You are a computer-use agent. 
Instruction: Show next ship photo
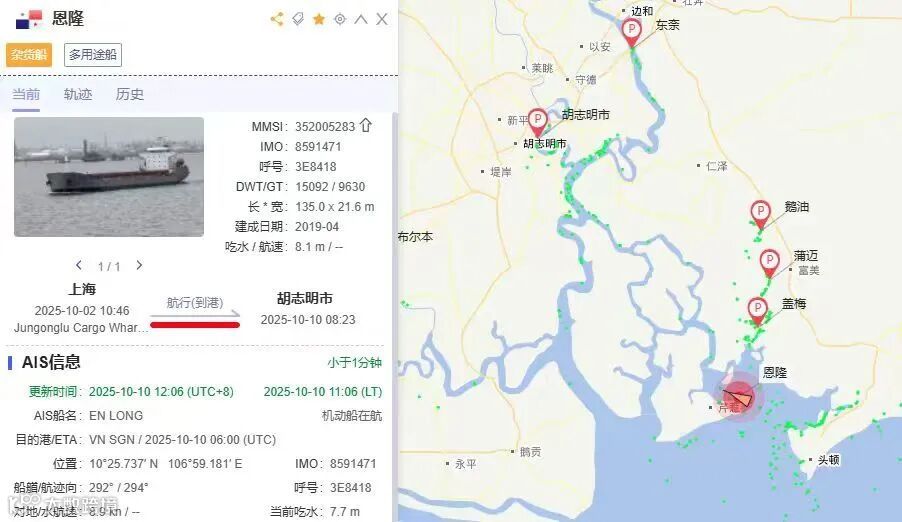[139, 265]
